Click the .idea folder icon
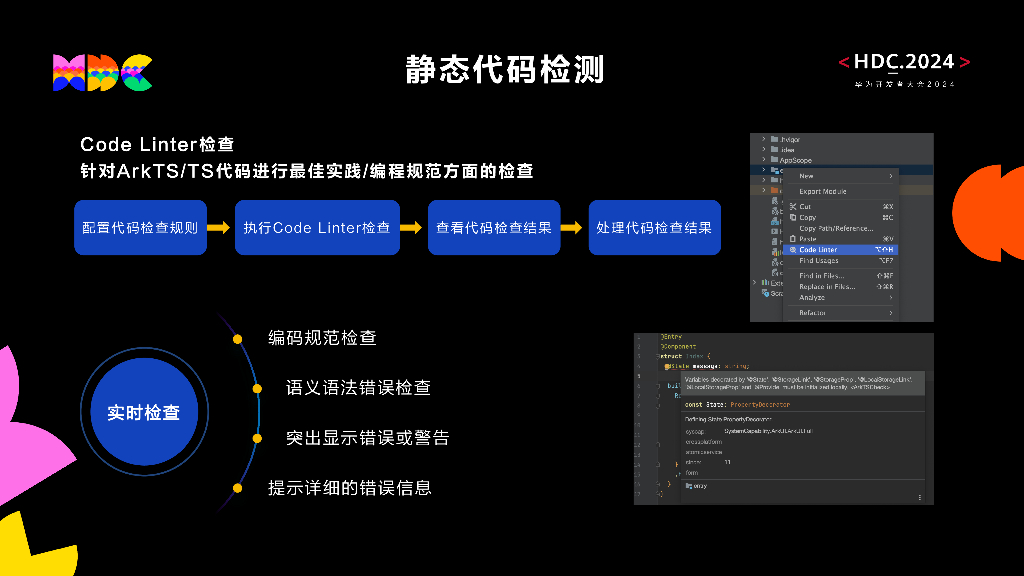 coord(773,151)
